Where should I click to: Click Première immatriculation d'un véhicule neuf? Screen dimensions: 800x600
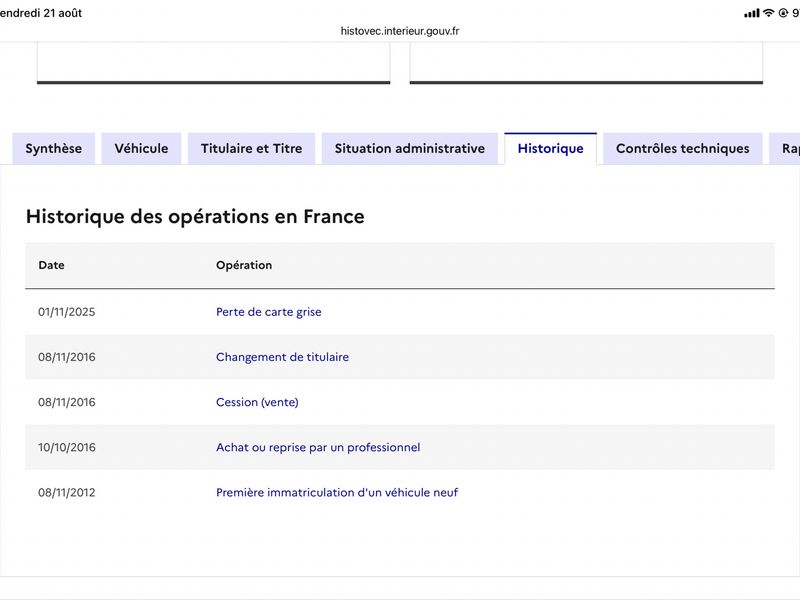337,492
